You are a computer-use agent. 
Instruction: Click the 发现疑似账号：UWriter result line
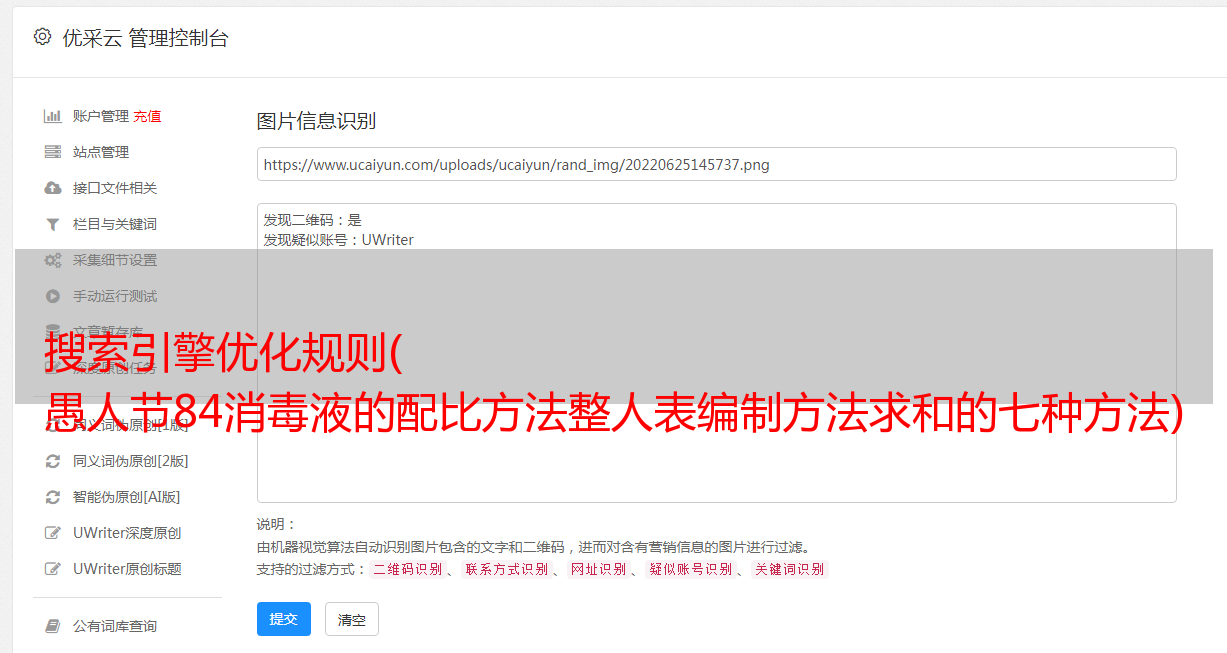click(x=338, y=240)
